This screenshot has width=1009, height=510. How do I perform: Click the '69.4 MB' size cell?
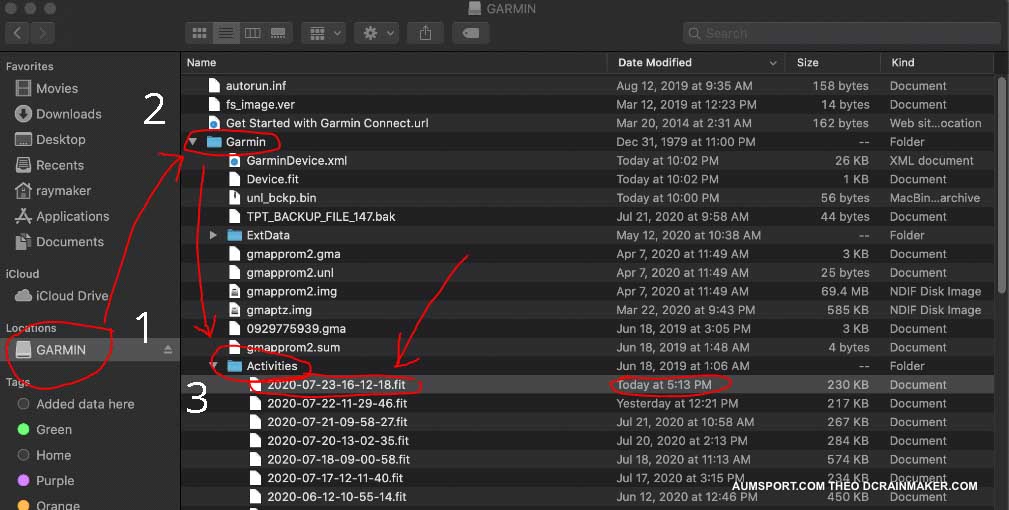pos(845,291)
